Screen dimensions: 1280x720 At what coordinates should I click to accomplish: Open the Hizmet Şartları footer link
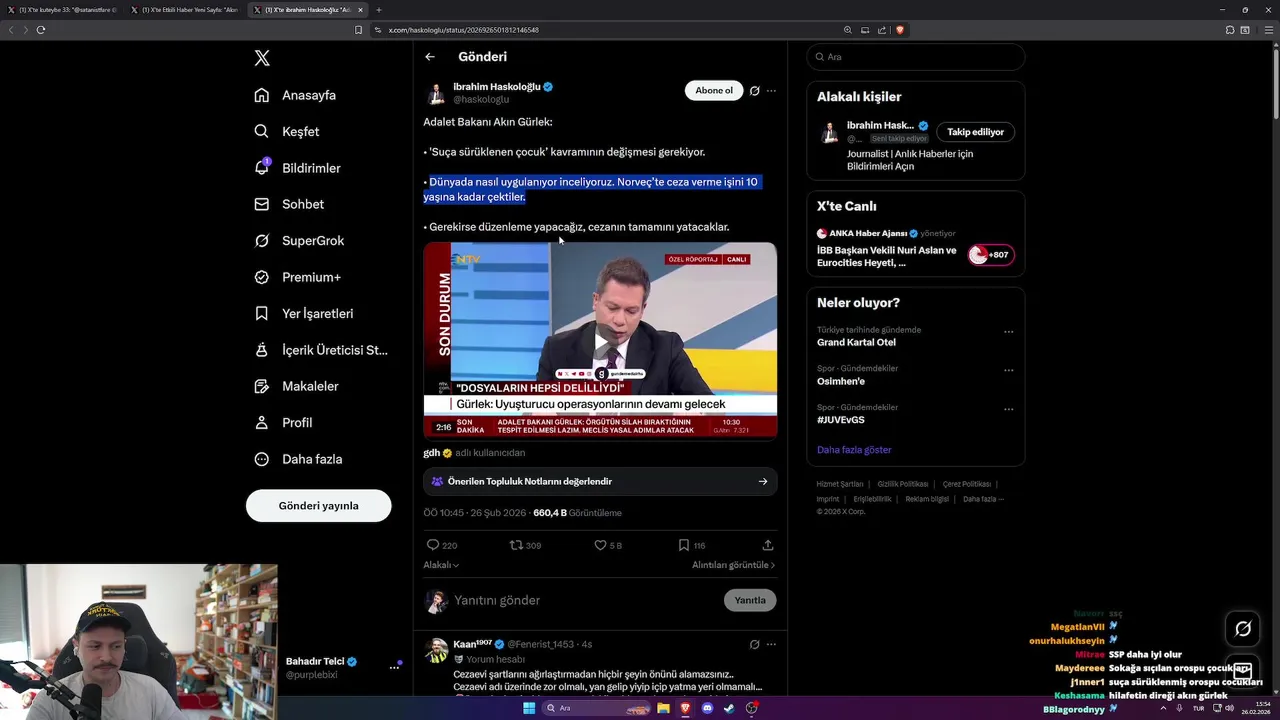click(x=842, y=484)
